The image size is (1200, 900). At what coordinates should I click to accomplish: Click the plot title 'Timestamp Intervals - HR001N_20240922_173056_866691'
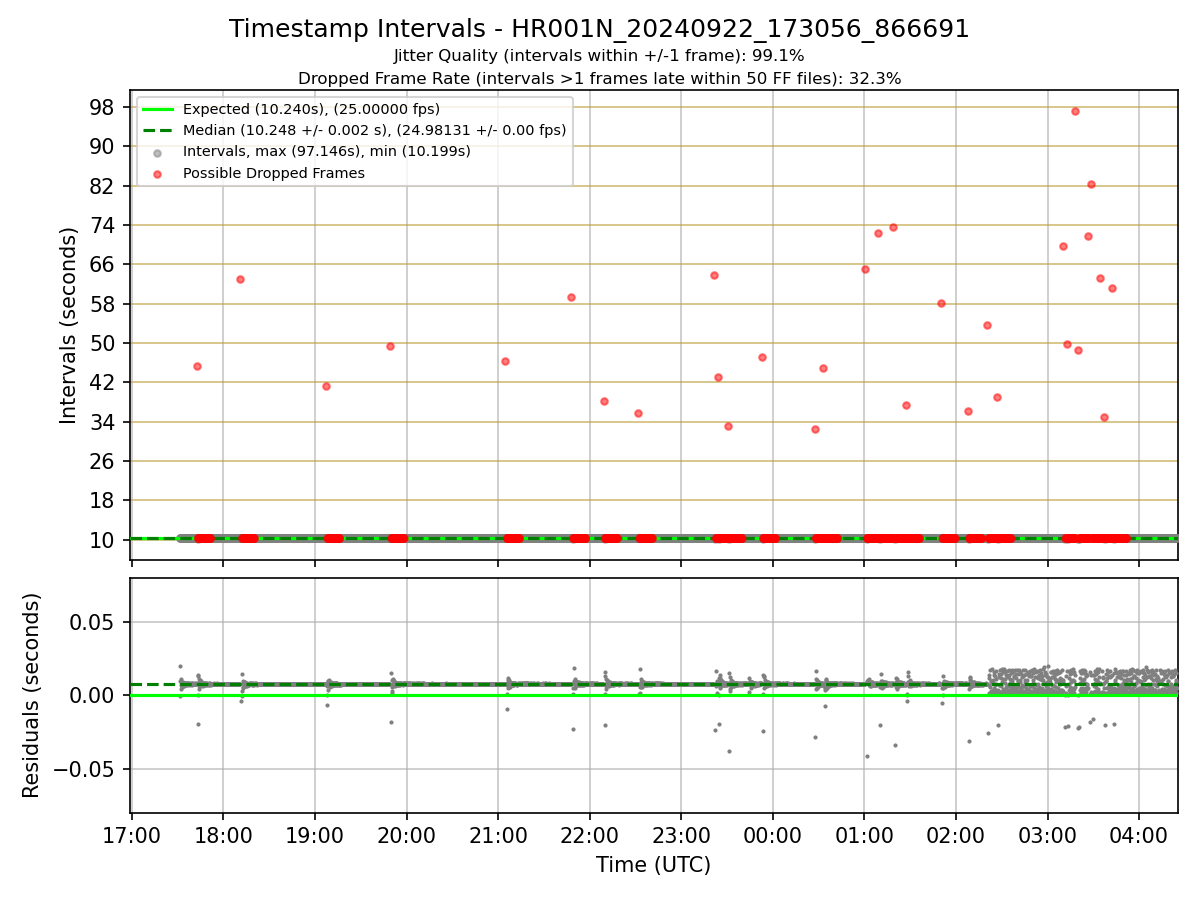pos(599,29)
